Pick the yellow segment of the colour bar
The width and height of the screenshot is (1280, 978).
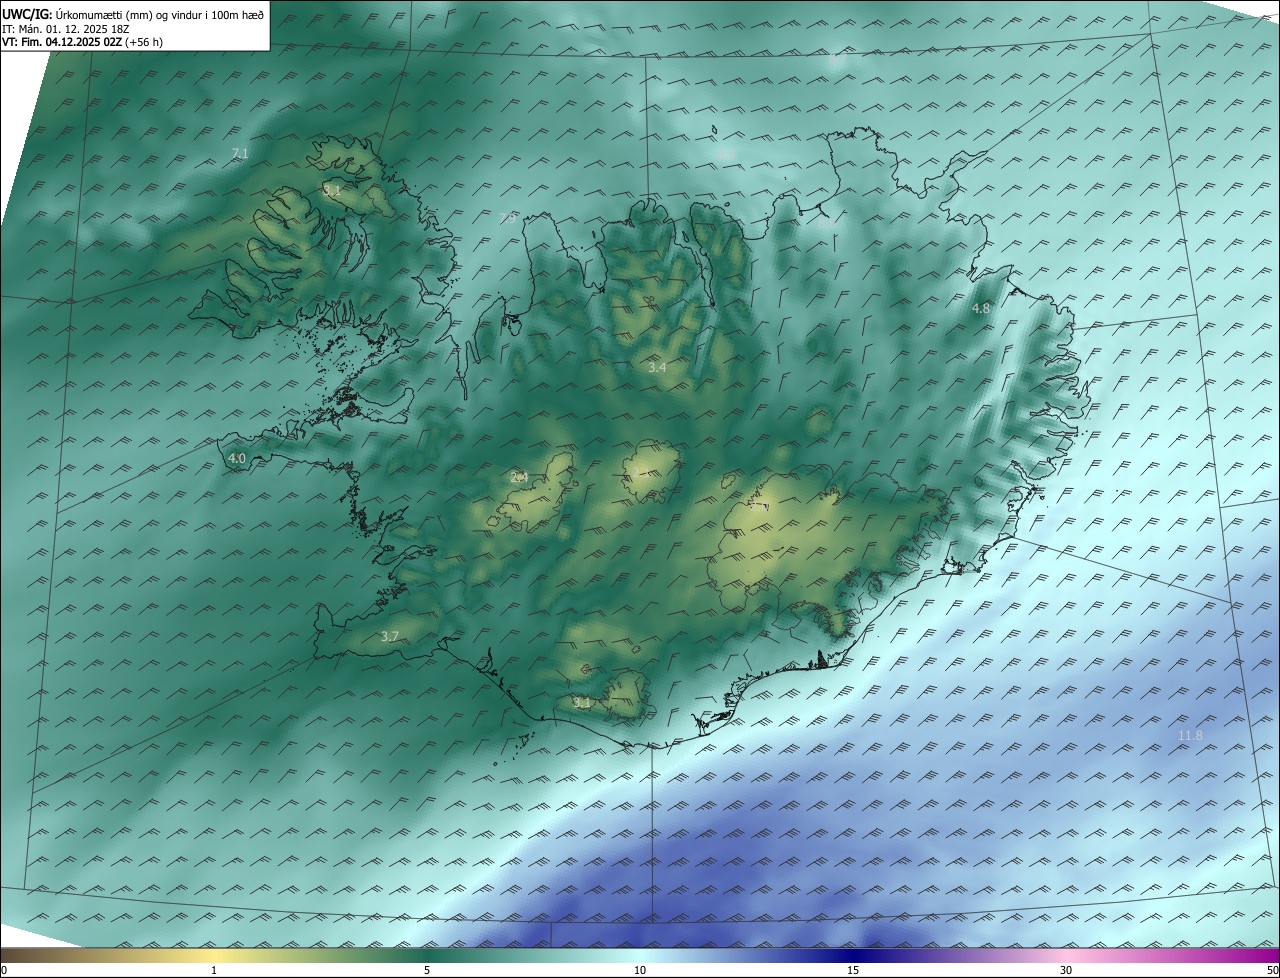pos(214,956)
